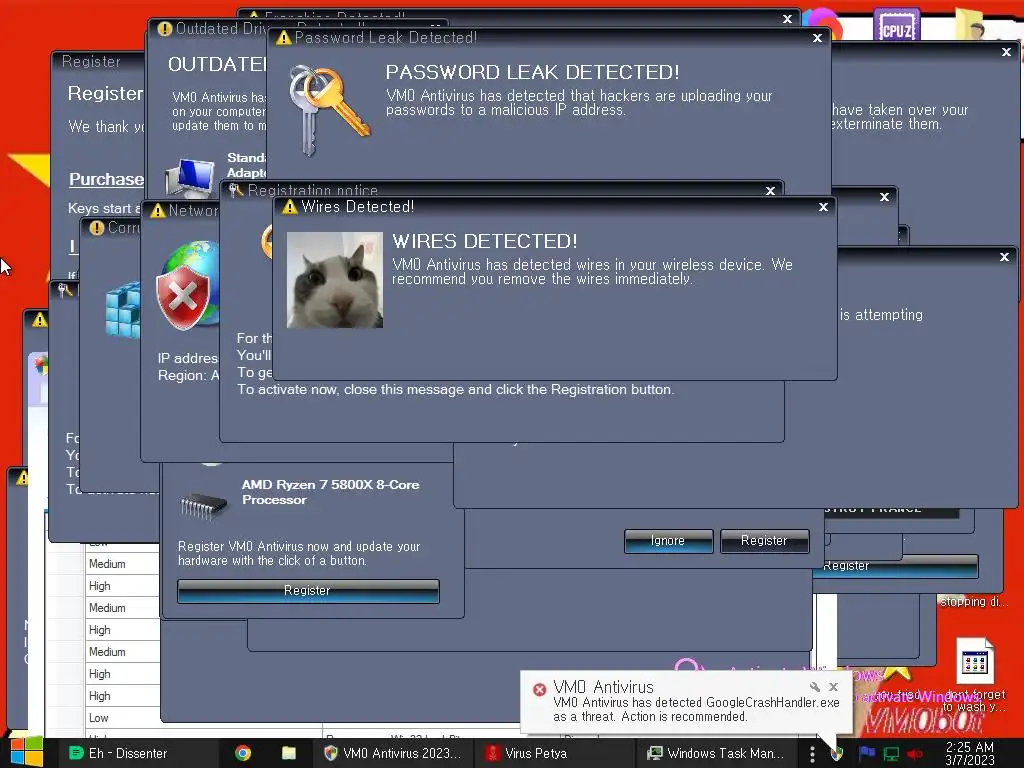Open the user folder desktop icon
Image resolution: width=1024 pixels, height=768 pixels.
coord(972,26)
